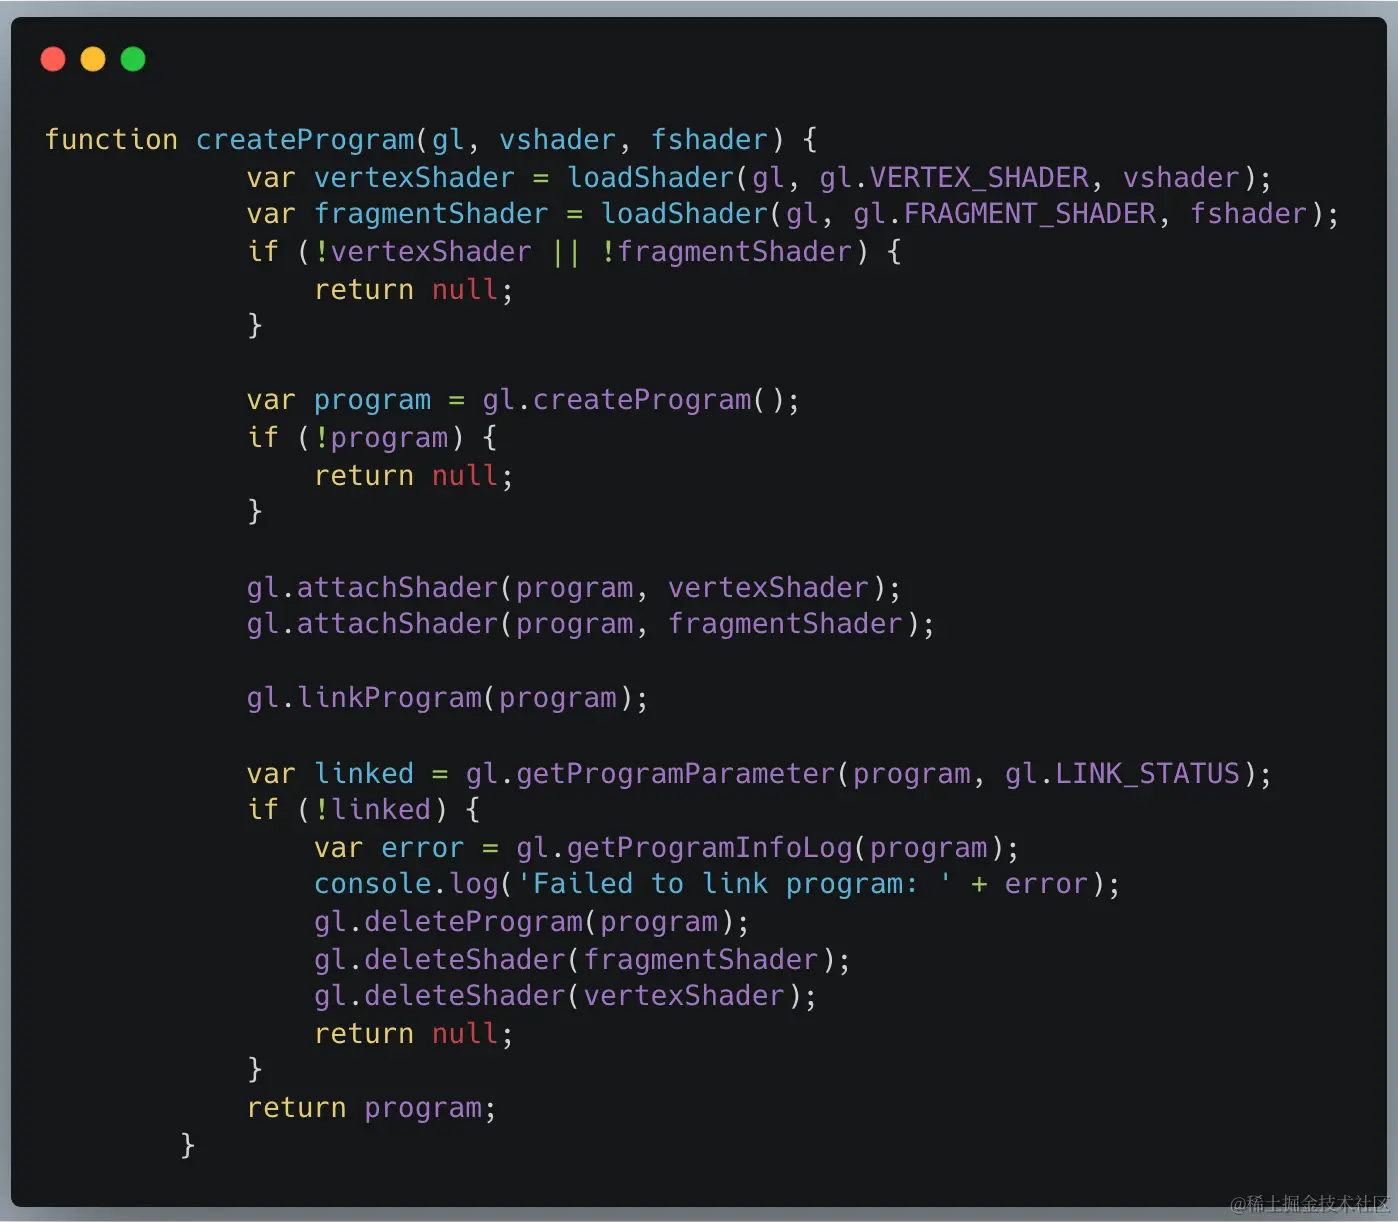Click the '||' operator in the if condition

click(566, 252)
